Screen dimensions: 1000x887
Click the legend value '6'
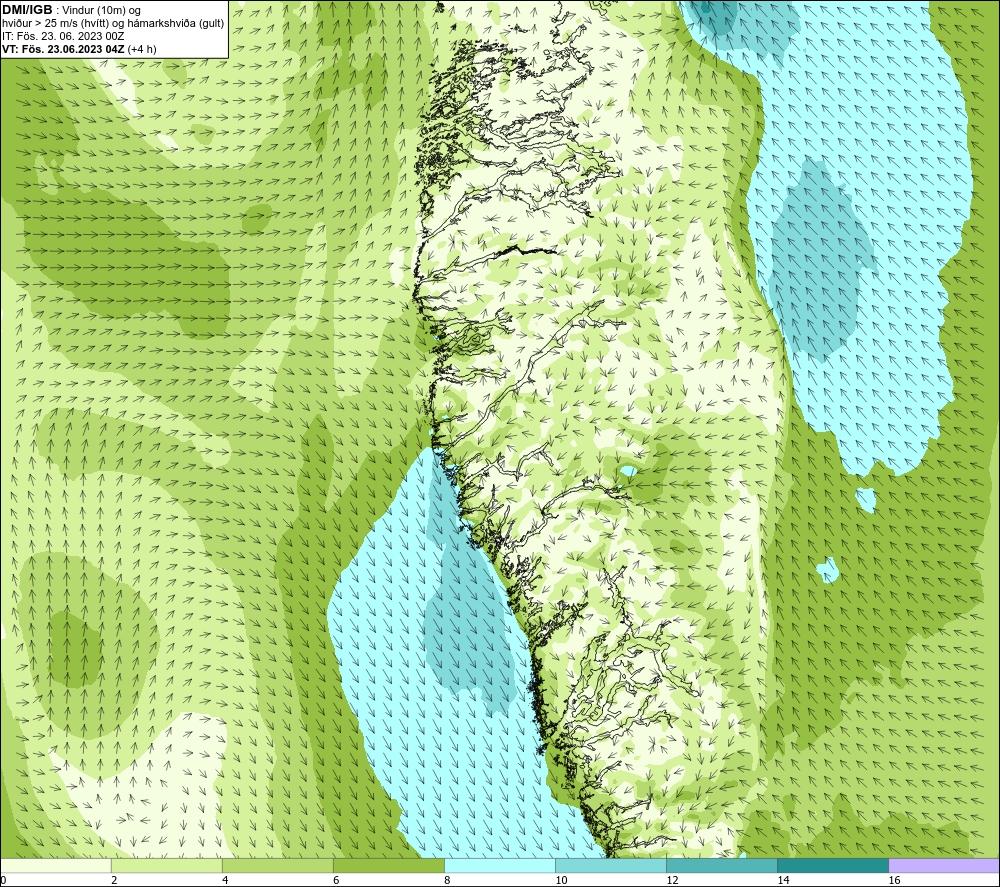tap(336, 880)
